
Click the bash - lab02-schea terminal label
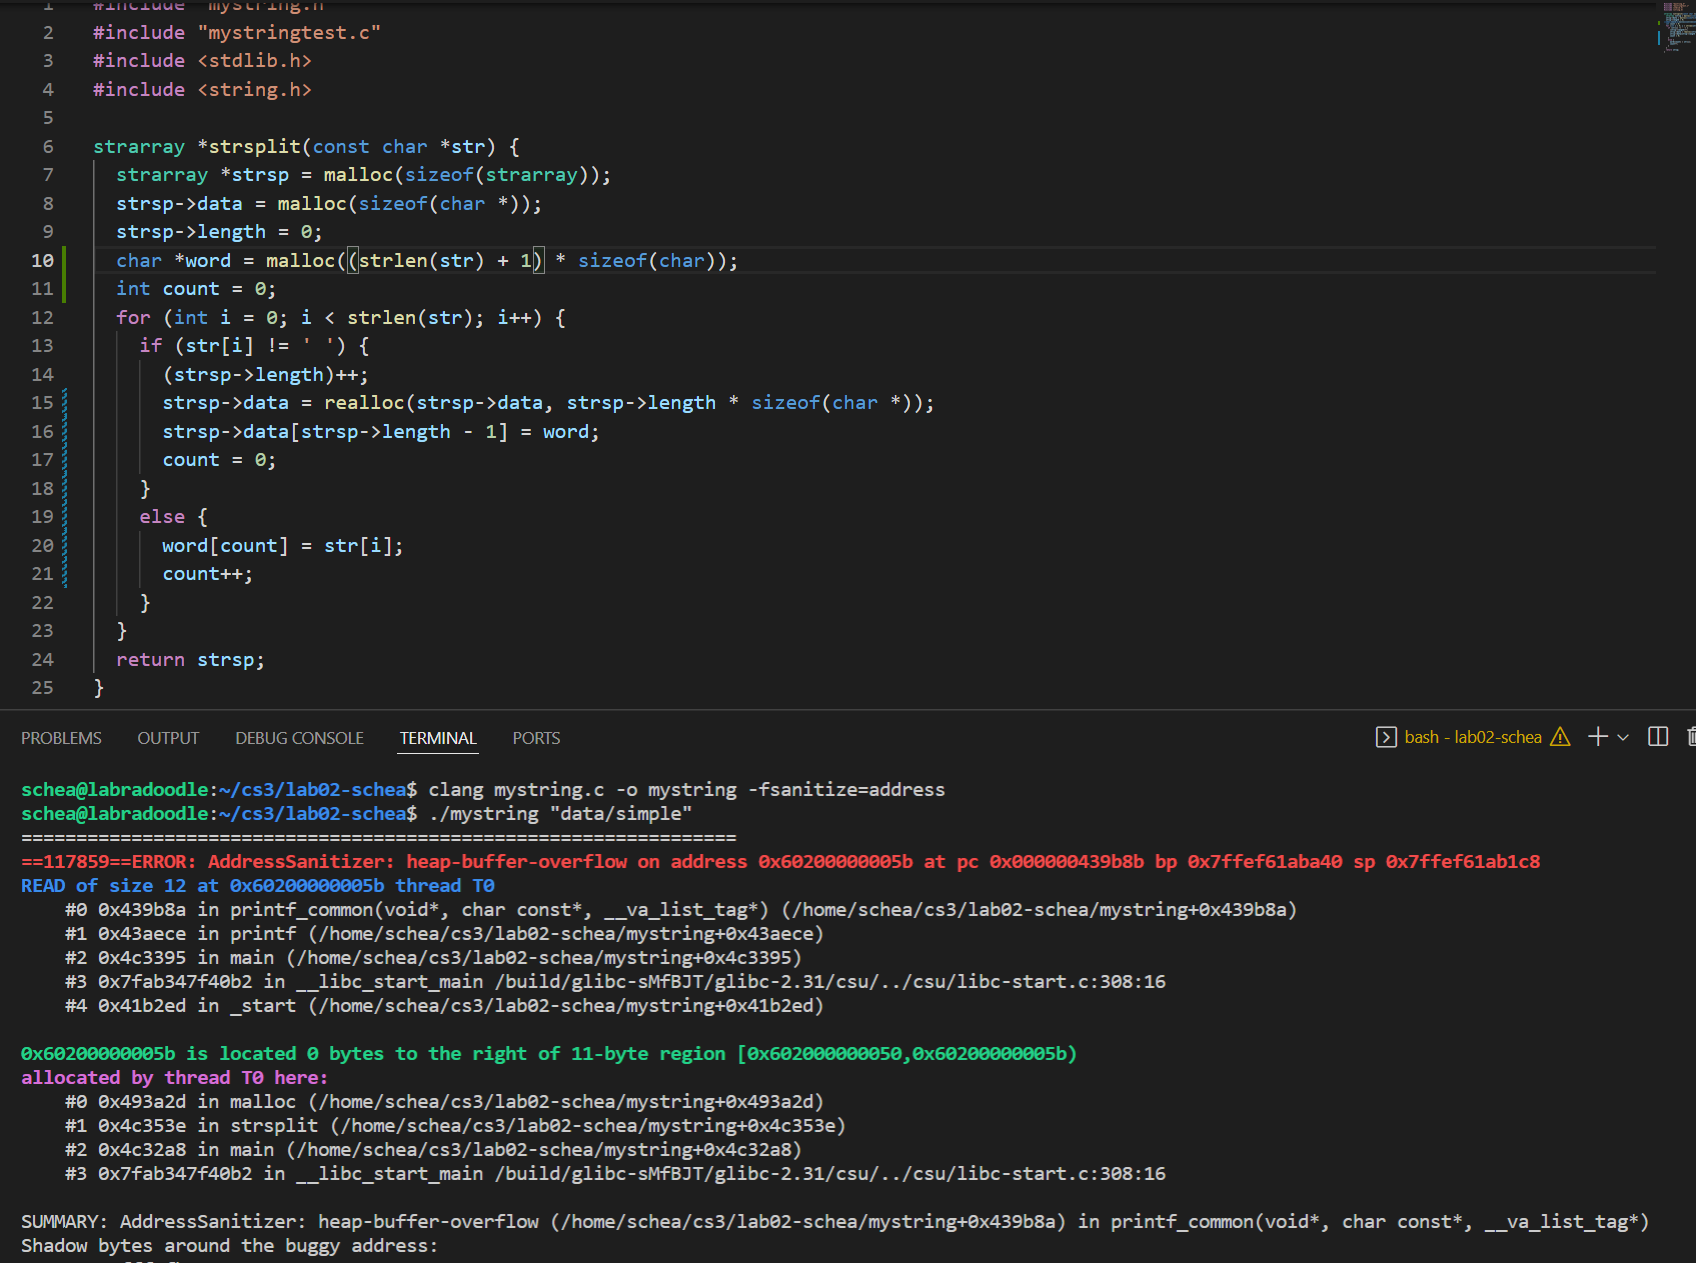(x=1472, y=737)
